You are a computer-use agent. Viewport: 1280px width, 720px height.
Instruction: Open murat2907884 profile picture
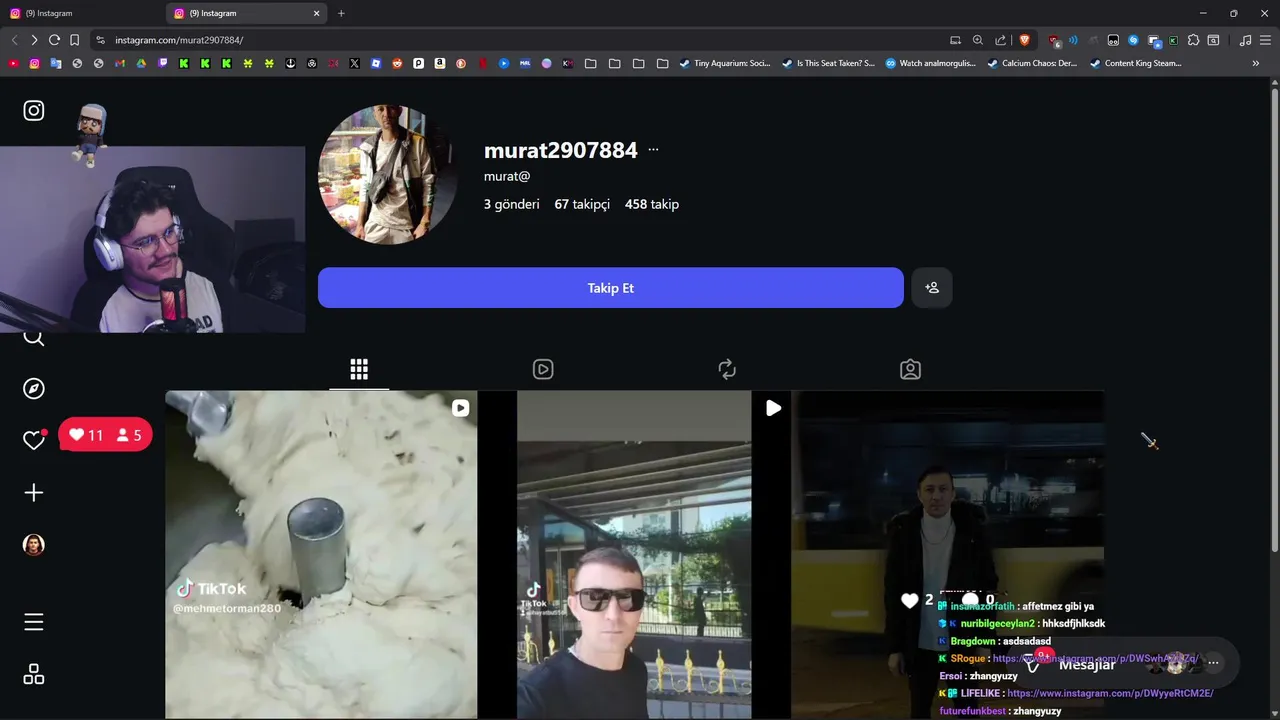[388, 175]
